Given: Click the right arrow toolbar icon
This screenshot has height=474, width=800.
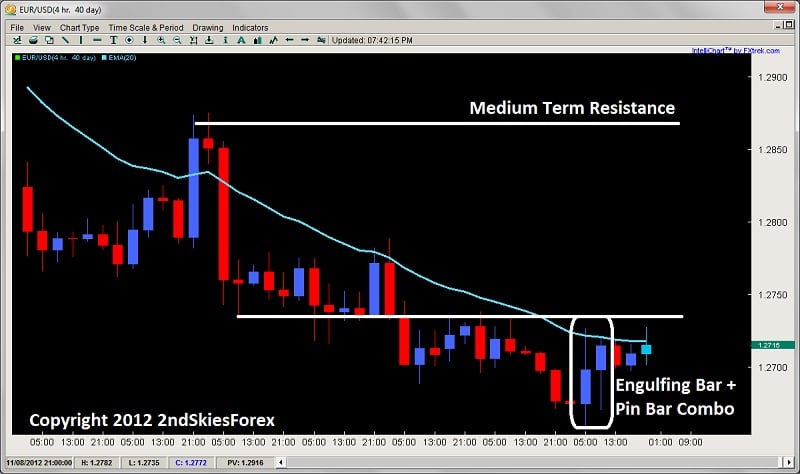Looking at the screenshot, I should coord(305,40).
